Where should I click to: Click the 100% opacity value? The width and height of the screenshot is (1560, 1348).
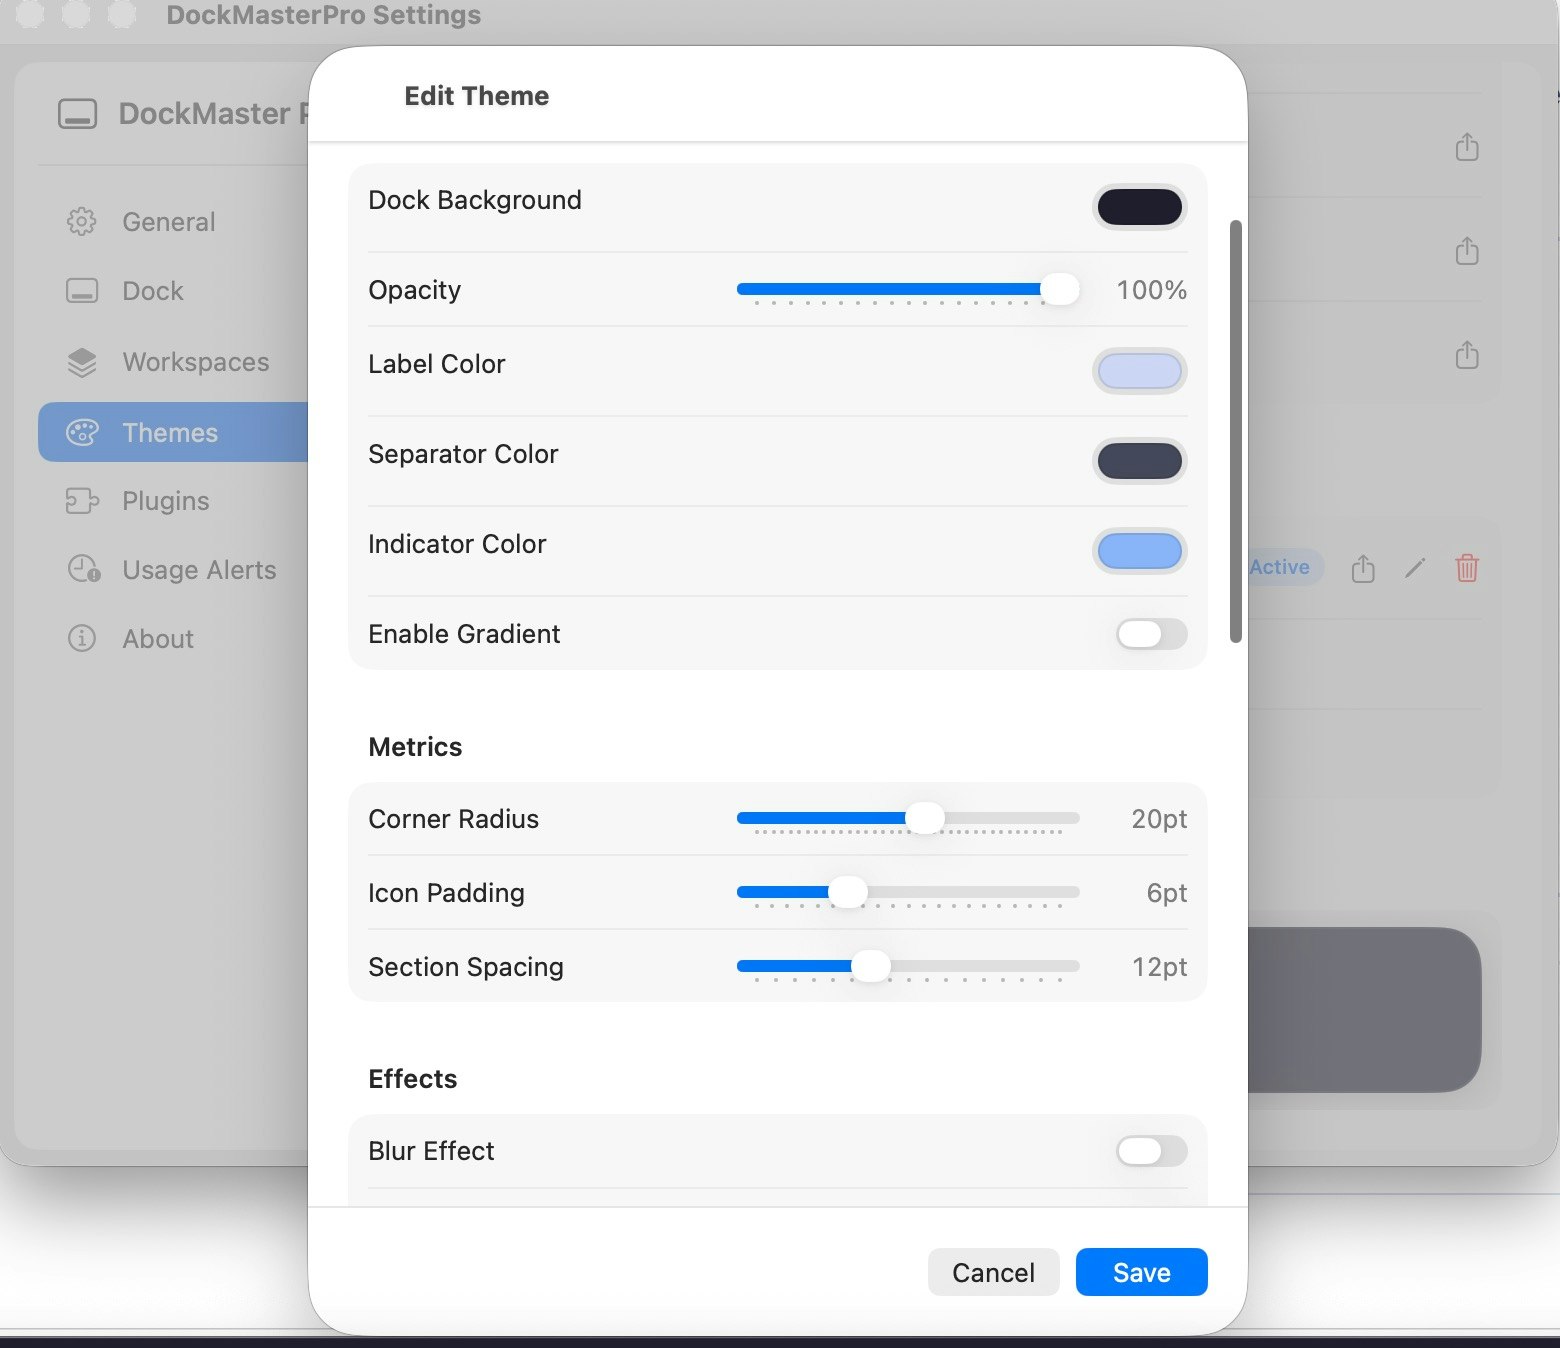click(x=1151, y=290)
